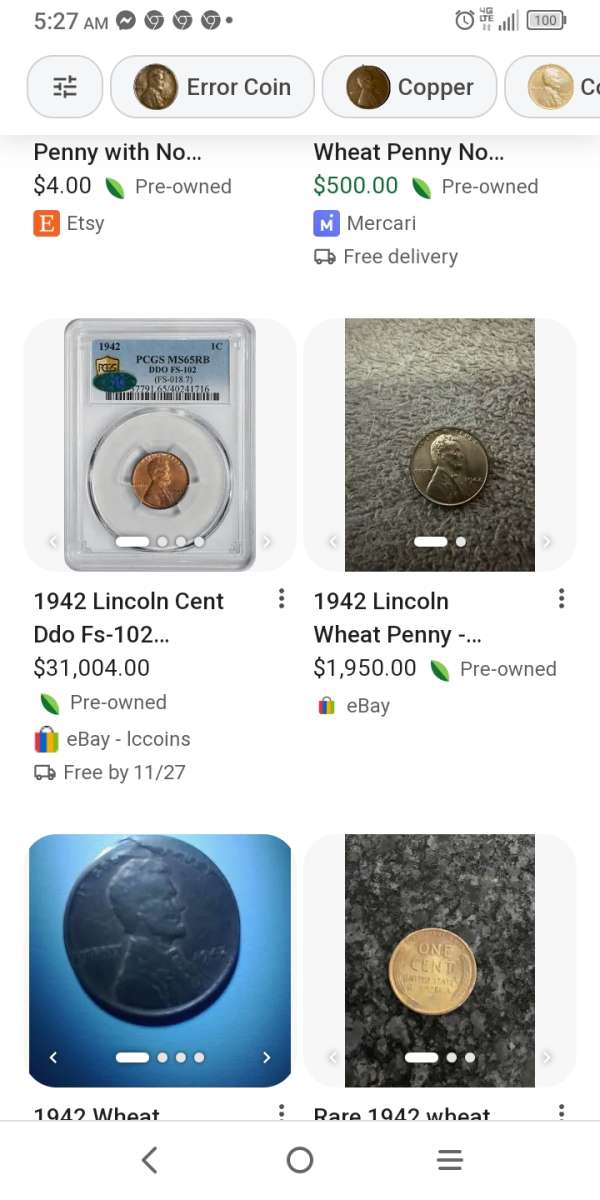600x1200 pixels.
Task: Open the 1942 Lincoln Cent Ddo Fs-102 listing title
Action: pyautogui.click(x=128, y=615)
